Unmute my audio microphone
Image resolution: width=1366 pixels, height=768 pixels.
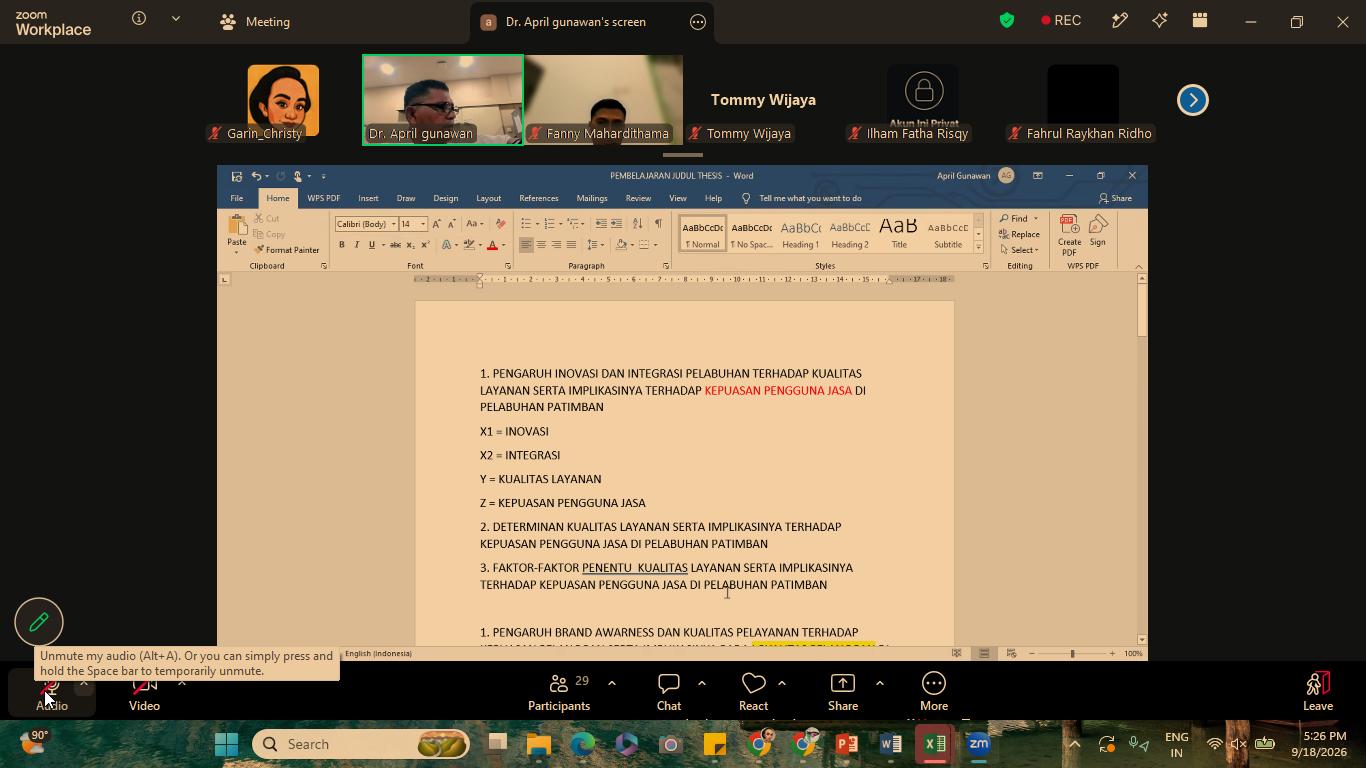click(51, 692)
